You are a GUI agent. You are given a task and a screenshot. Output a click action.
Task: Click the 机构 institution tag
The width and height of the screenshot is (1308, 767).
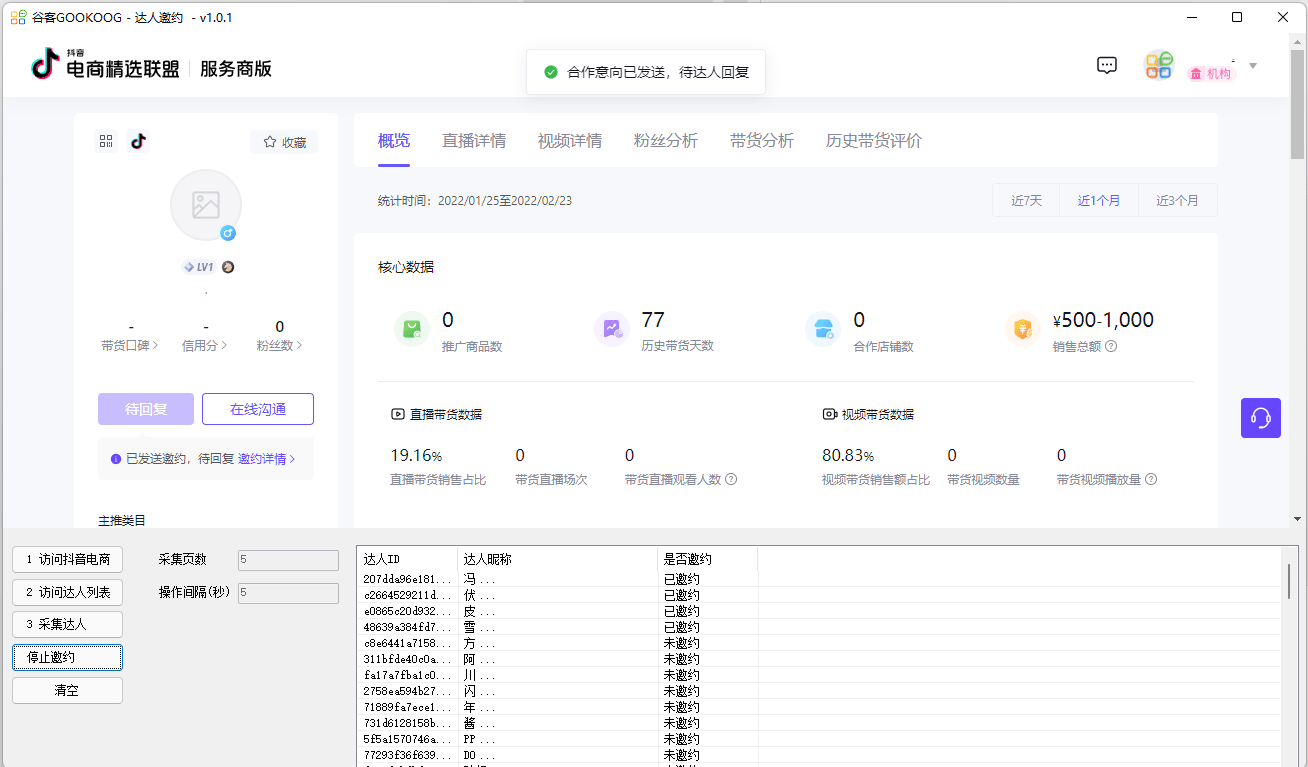point(1211,73)
